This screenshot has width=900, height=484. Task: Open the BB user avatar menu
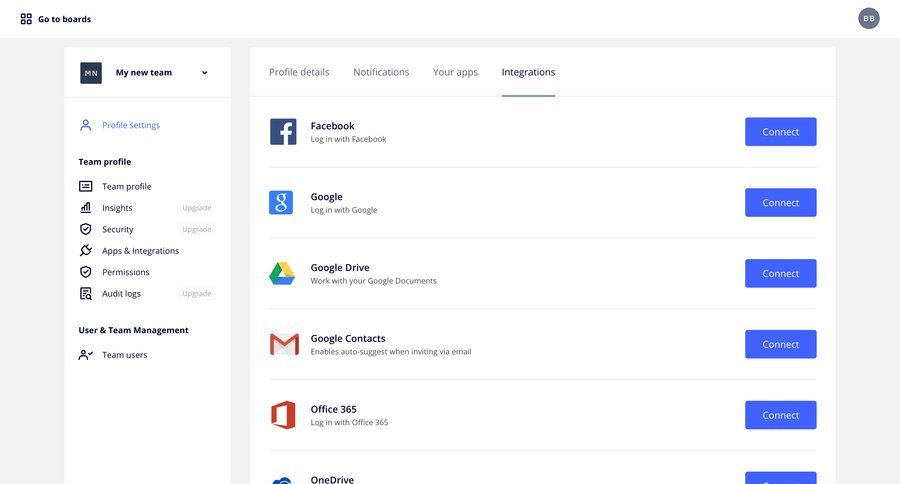868,18
